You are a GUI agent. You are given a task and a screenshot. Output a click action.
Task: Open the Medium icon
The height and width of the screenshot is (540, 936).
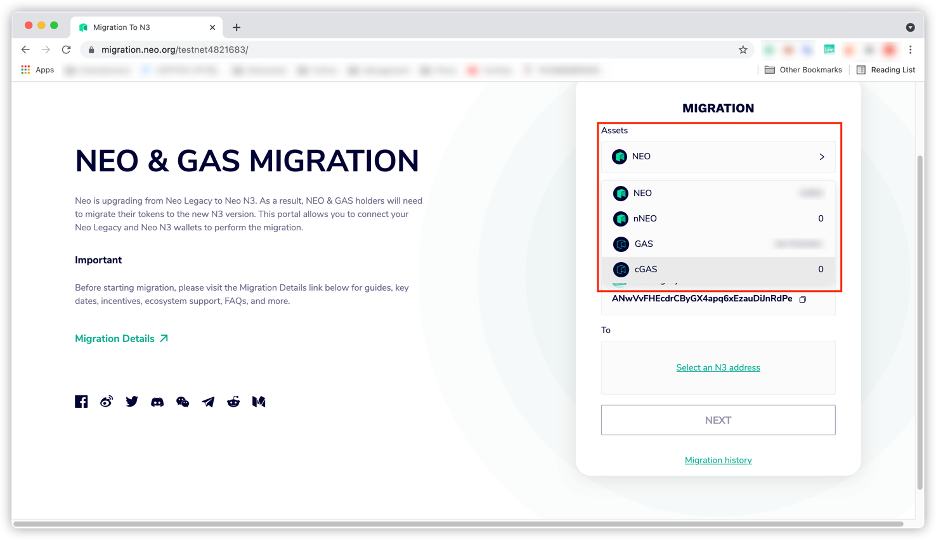(258, 401)
